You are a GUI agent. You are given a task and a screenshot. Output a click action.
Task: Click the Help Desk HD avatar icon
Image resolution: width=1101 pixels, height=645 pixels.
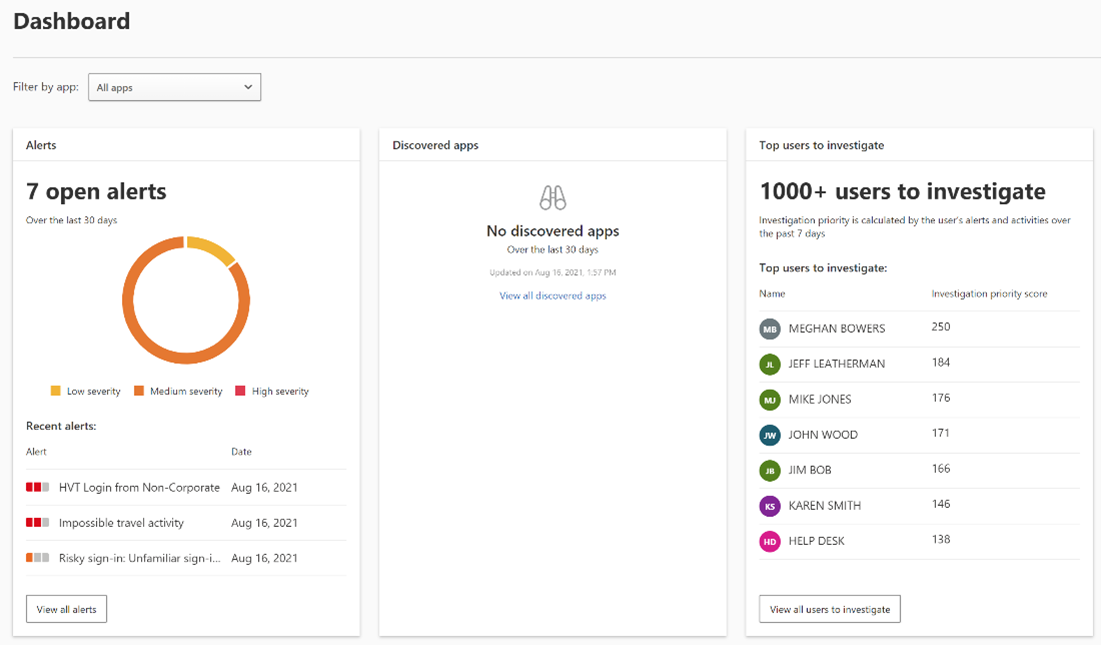coord(769,540)
